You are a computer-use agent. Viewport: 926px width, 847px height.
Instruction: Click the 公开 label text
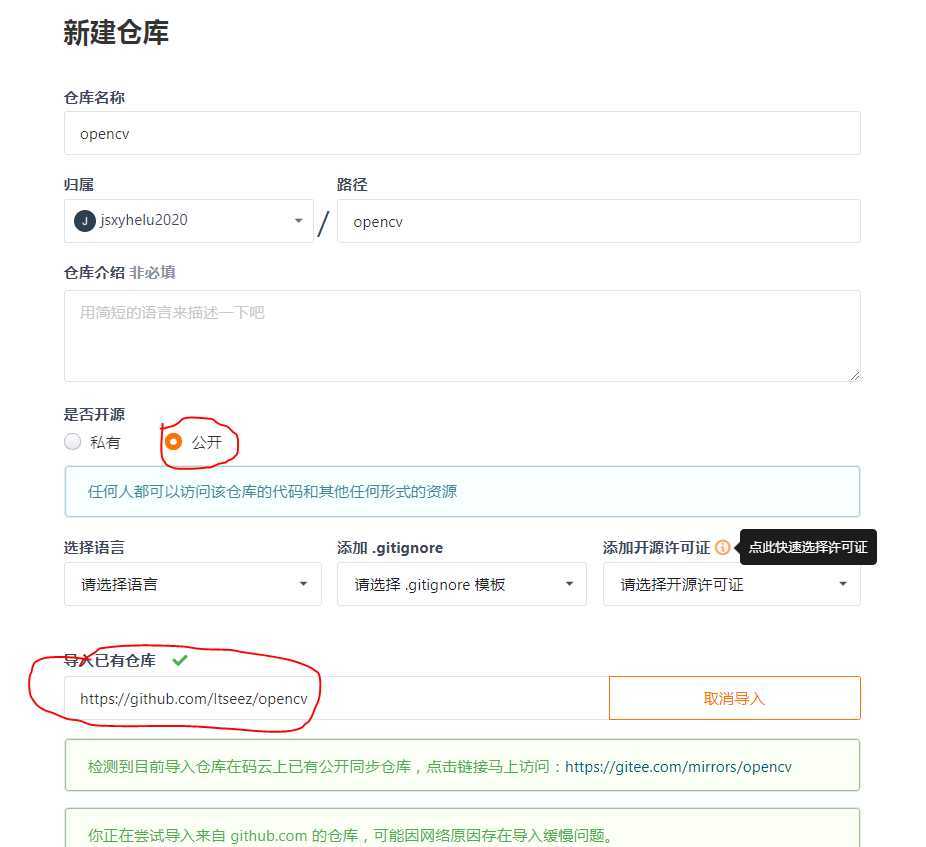207,442
